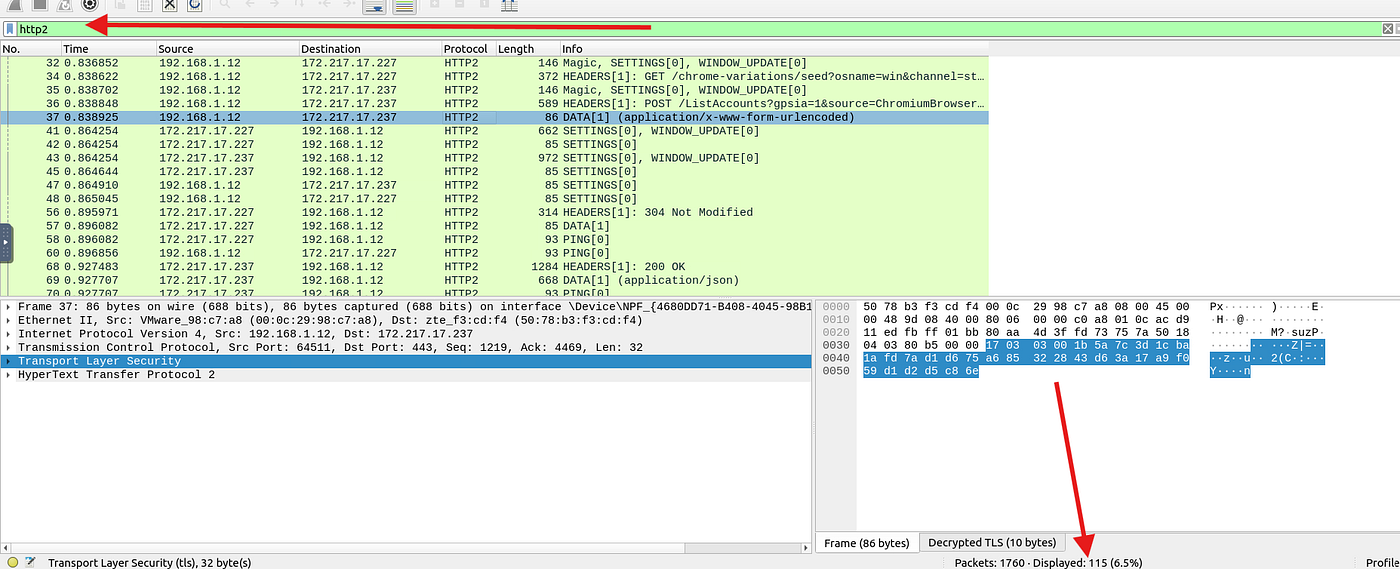Expand Transport Layer Security node

[x=9, y=361]
